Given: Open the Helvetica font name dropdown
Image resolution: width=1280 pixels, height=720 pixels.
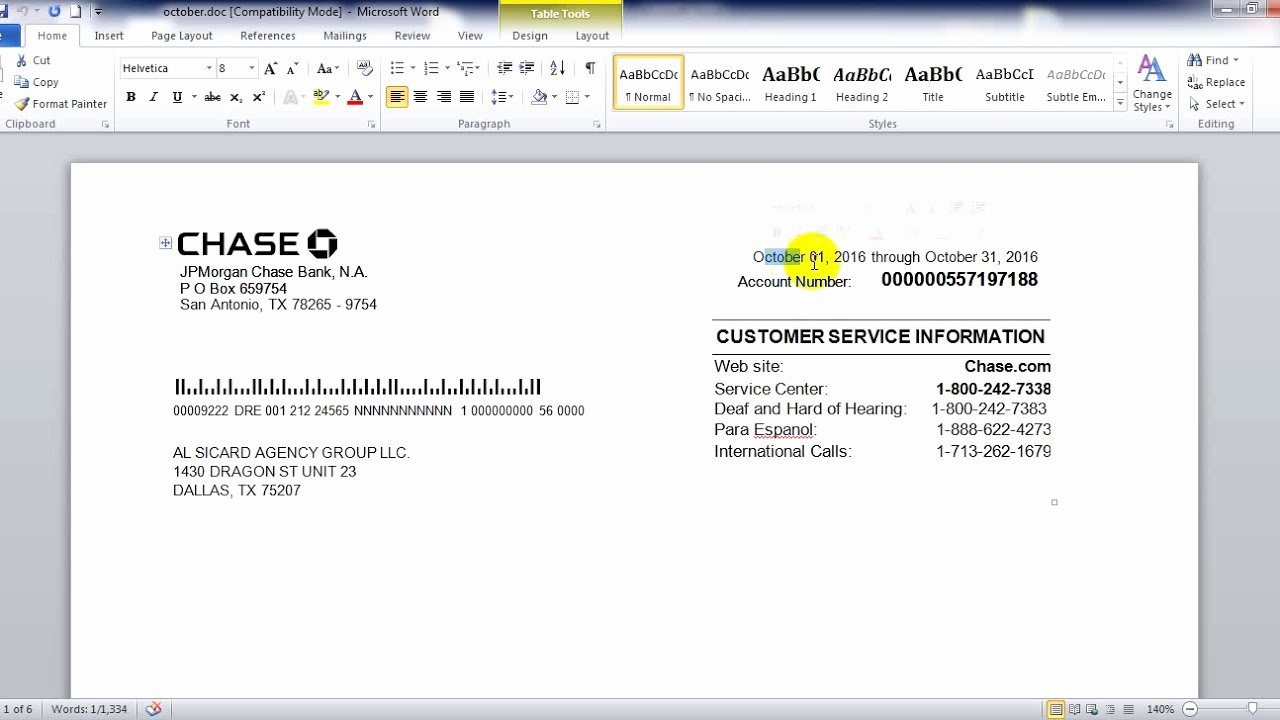Looking at the screenshot, I should click(209, 69).
